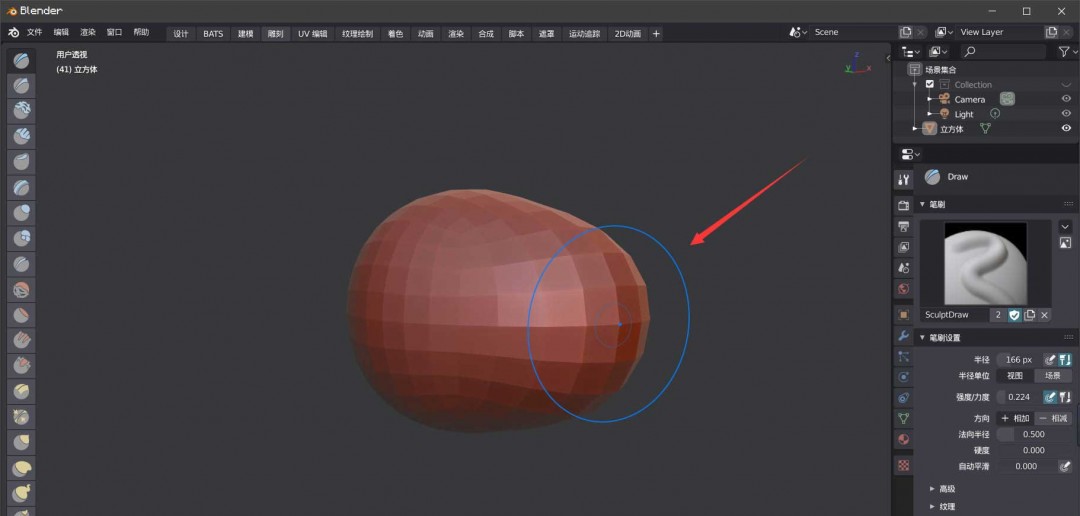The image size is (1080, 516).
Task: Toggle strength pressure sensitivity pen icon
Action: (x=1050, y=397)
